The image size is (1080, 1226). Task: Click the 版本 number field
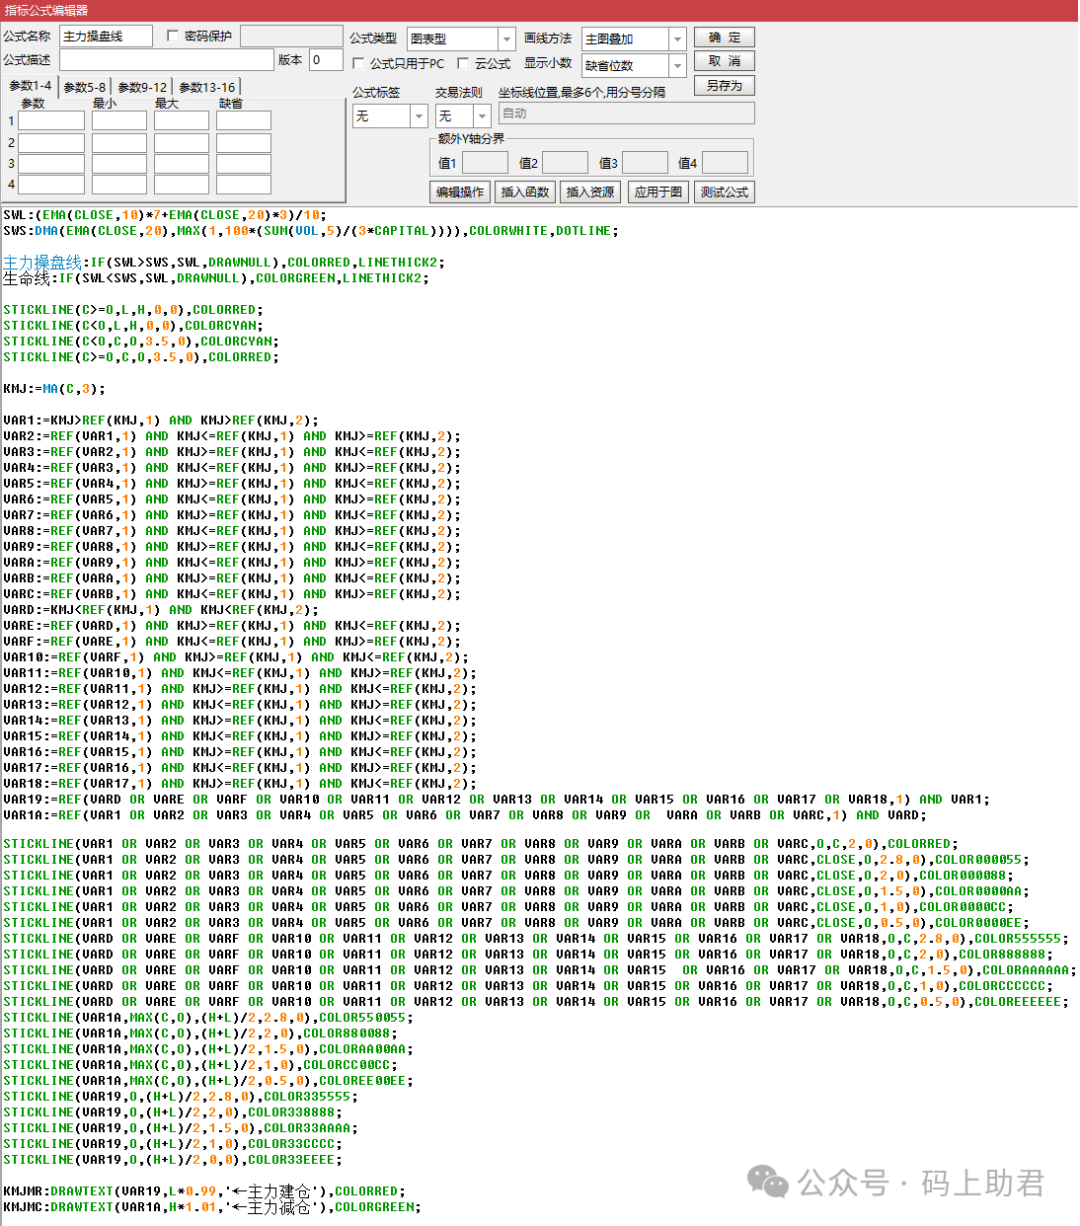[326, 60]
